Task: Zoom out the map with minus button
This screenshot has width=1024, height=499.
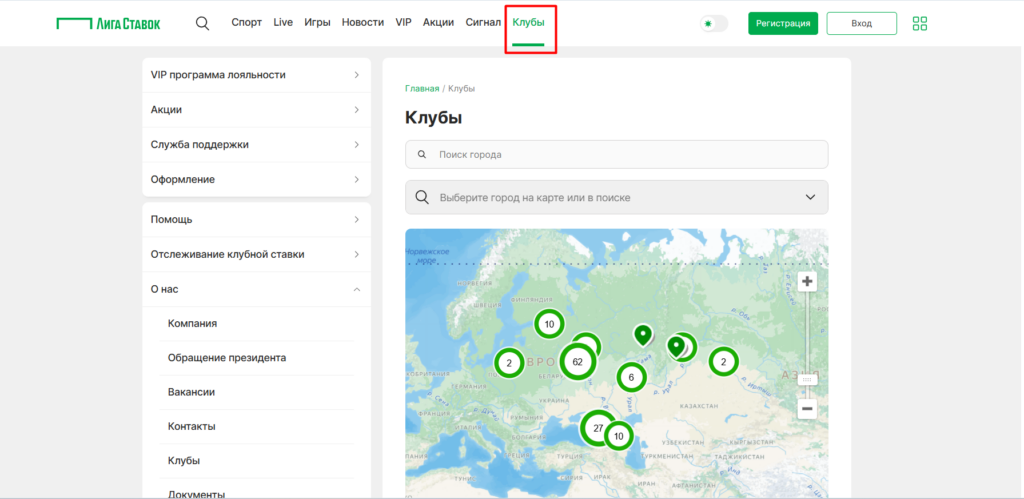Action: click(808, 408)
